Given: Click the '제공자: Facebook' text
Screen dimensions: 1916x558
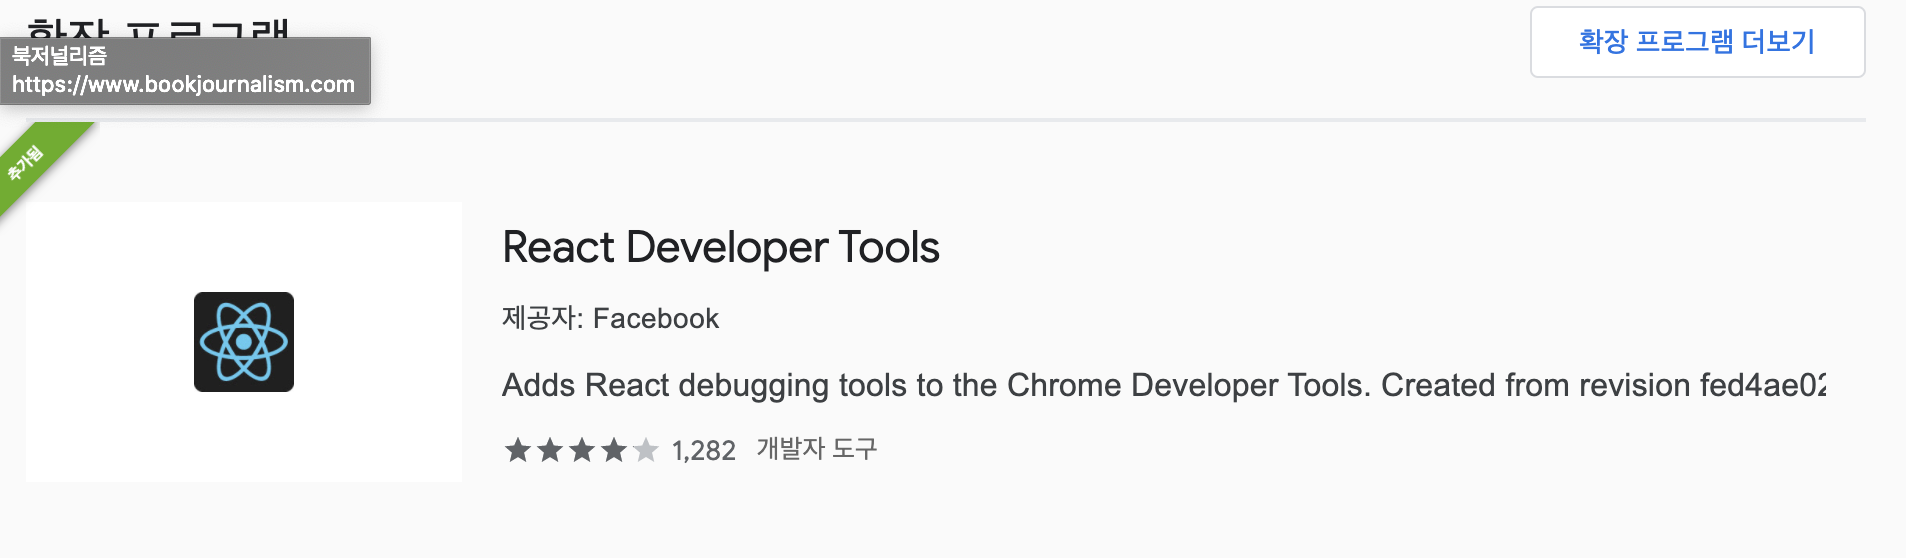Looking at the screenshot, I should [610, 318].
